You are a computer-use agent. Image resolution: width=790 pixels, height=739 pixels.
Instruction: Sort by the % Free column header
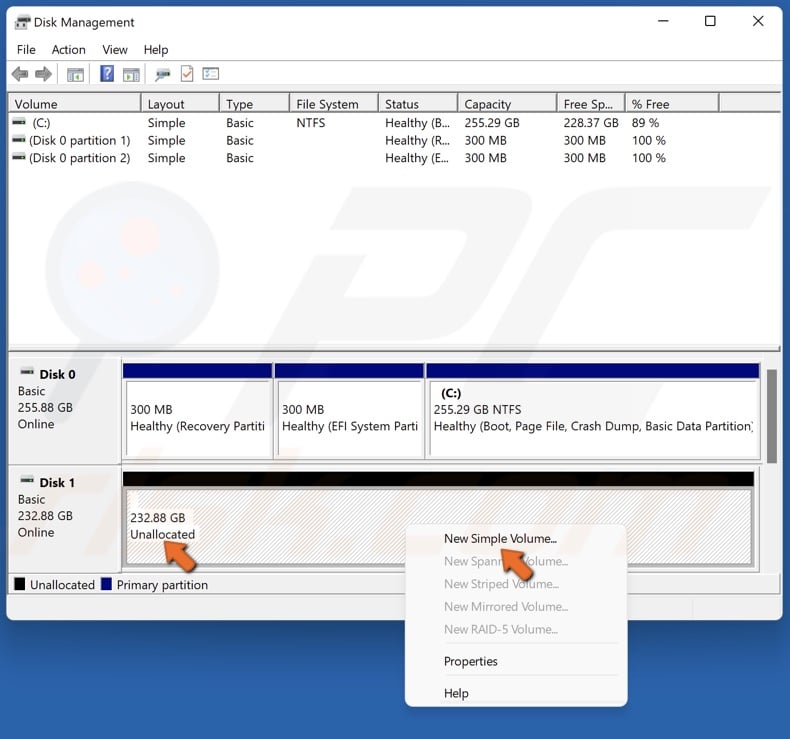672,104
